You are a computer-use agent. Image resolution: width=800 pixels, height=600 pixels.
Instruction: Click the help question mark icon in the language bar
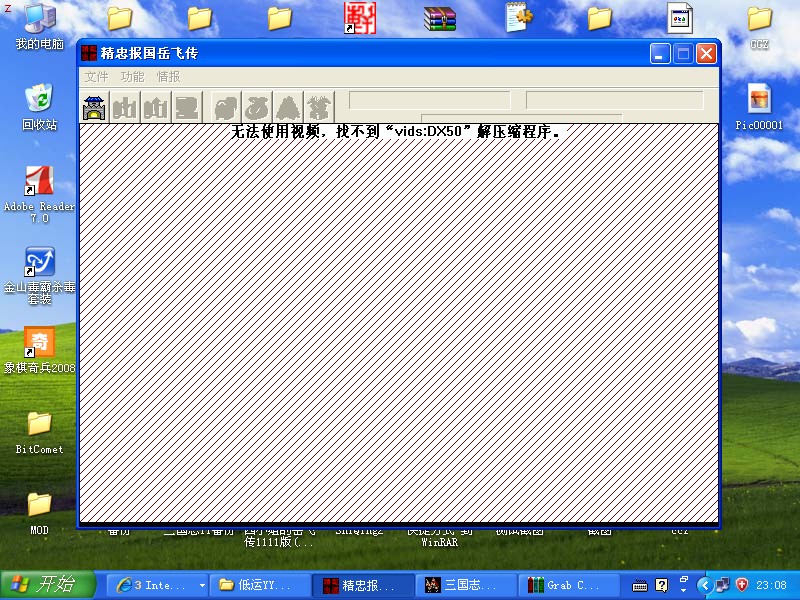[x=662, y=585]
